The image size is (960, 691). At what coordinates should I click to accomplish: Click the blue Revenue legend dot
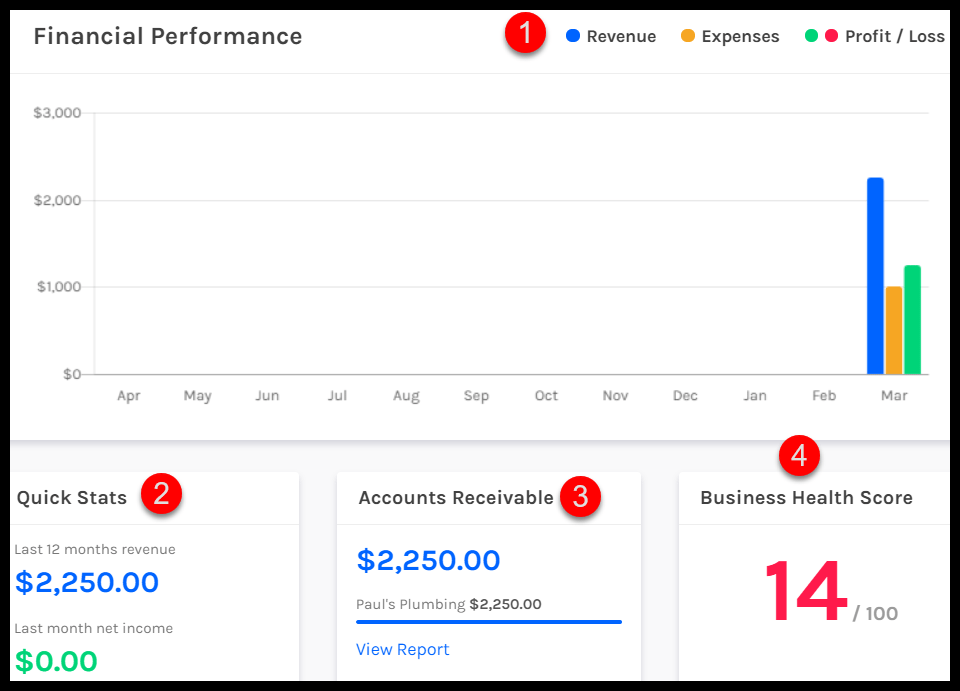[x=572, y=36]
